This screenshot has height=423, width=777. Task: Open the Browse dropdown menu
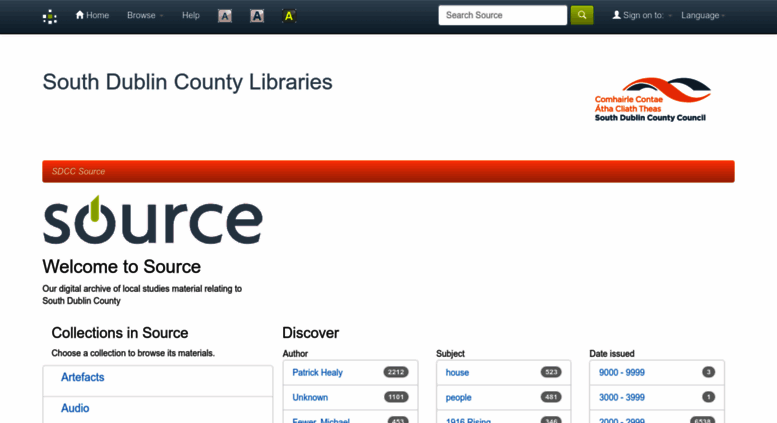[145, 15]
